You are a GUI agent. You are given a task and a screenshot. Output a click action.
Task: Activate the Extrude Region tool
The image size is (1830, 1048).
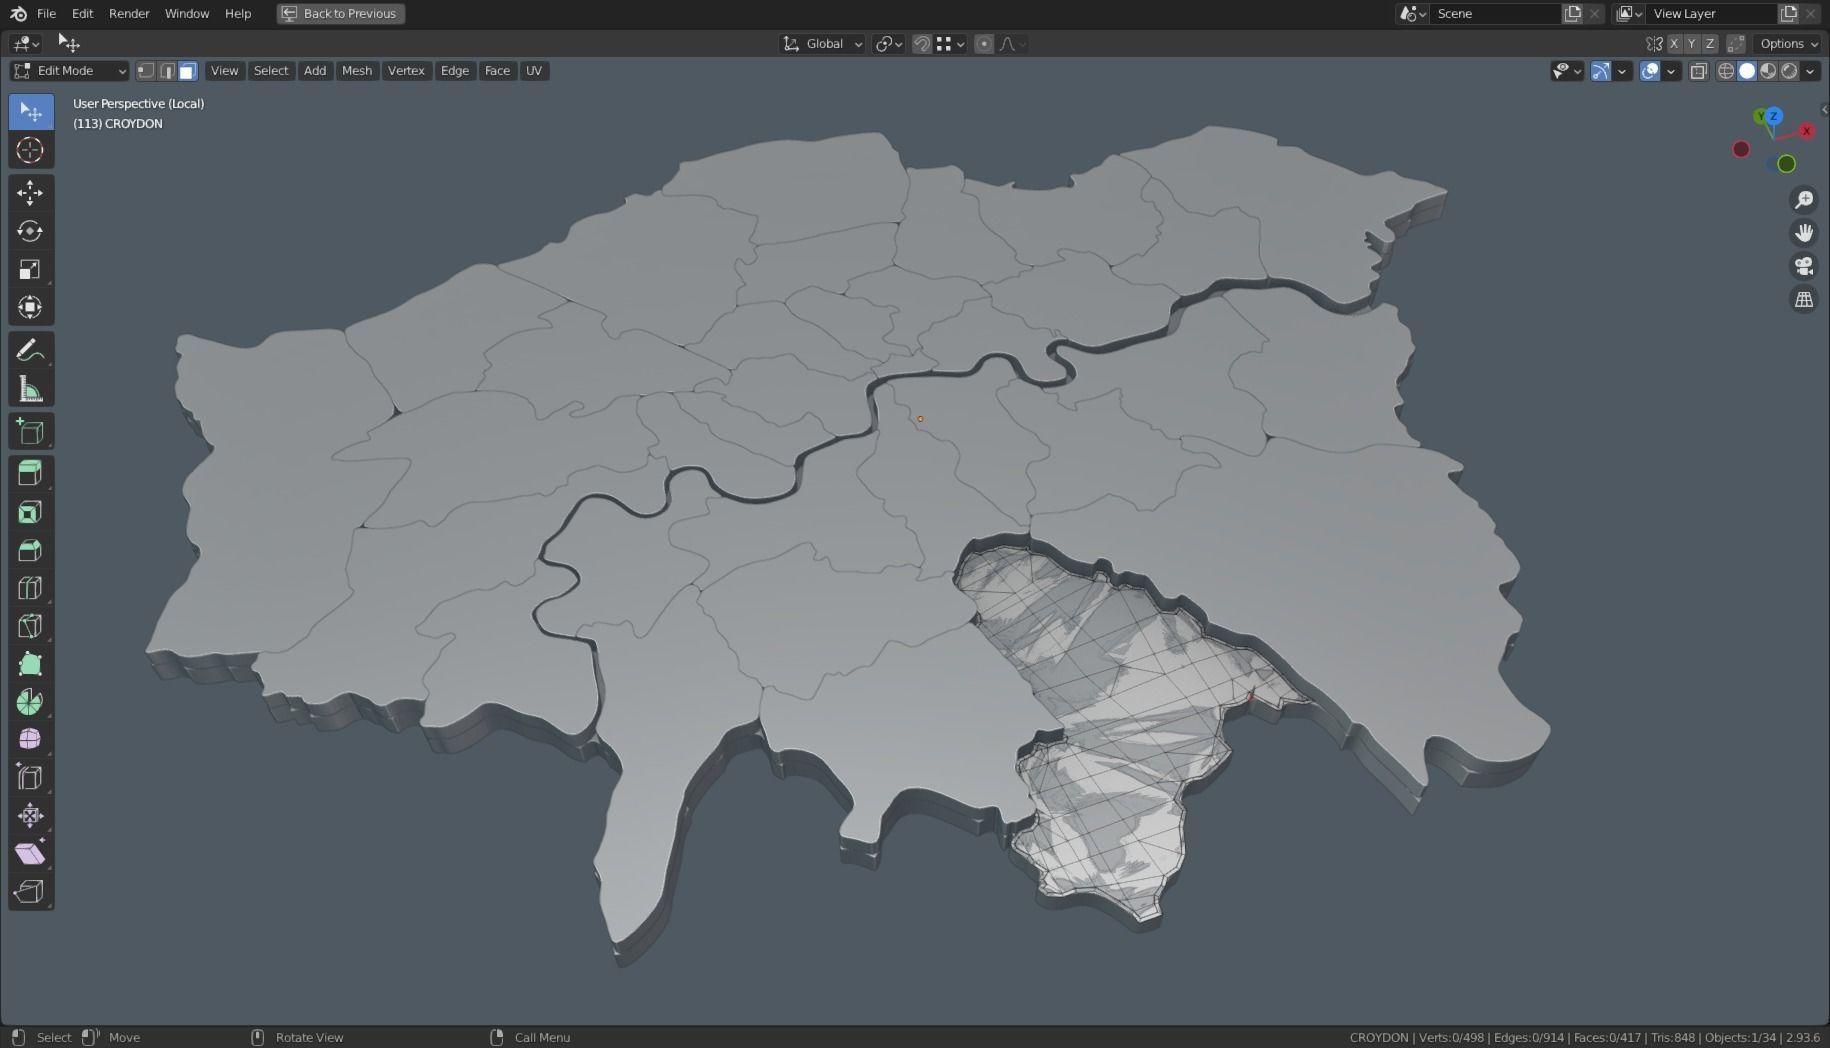[x=31, y=474]
